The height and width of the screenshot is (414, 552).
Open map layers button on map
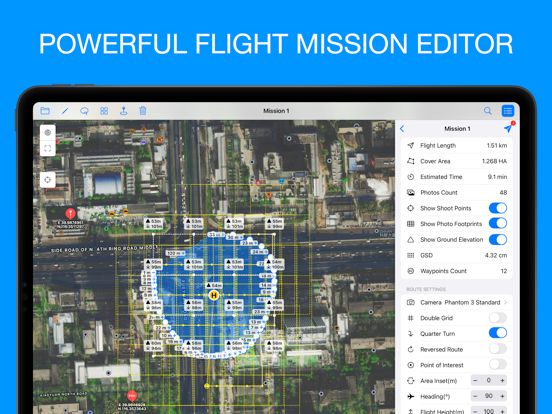[48, 133]
